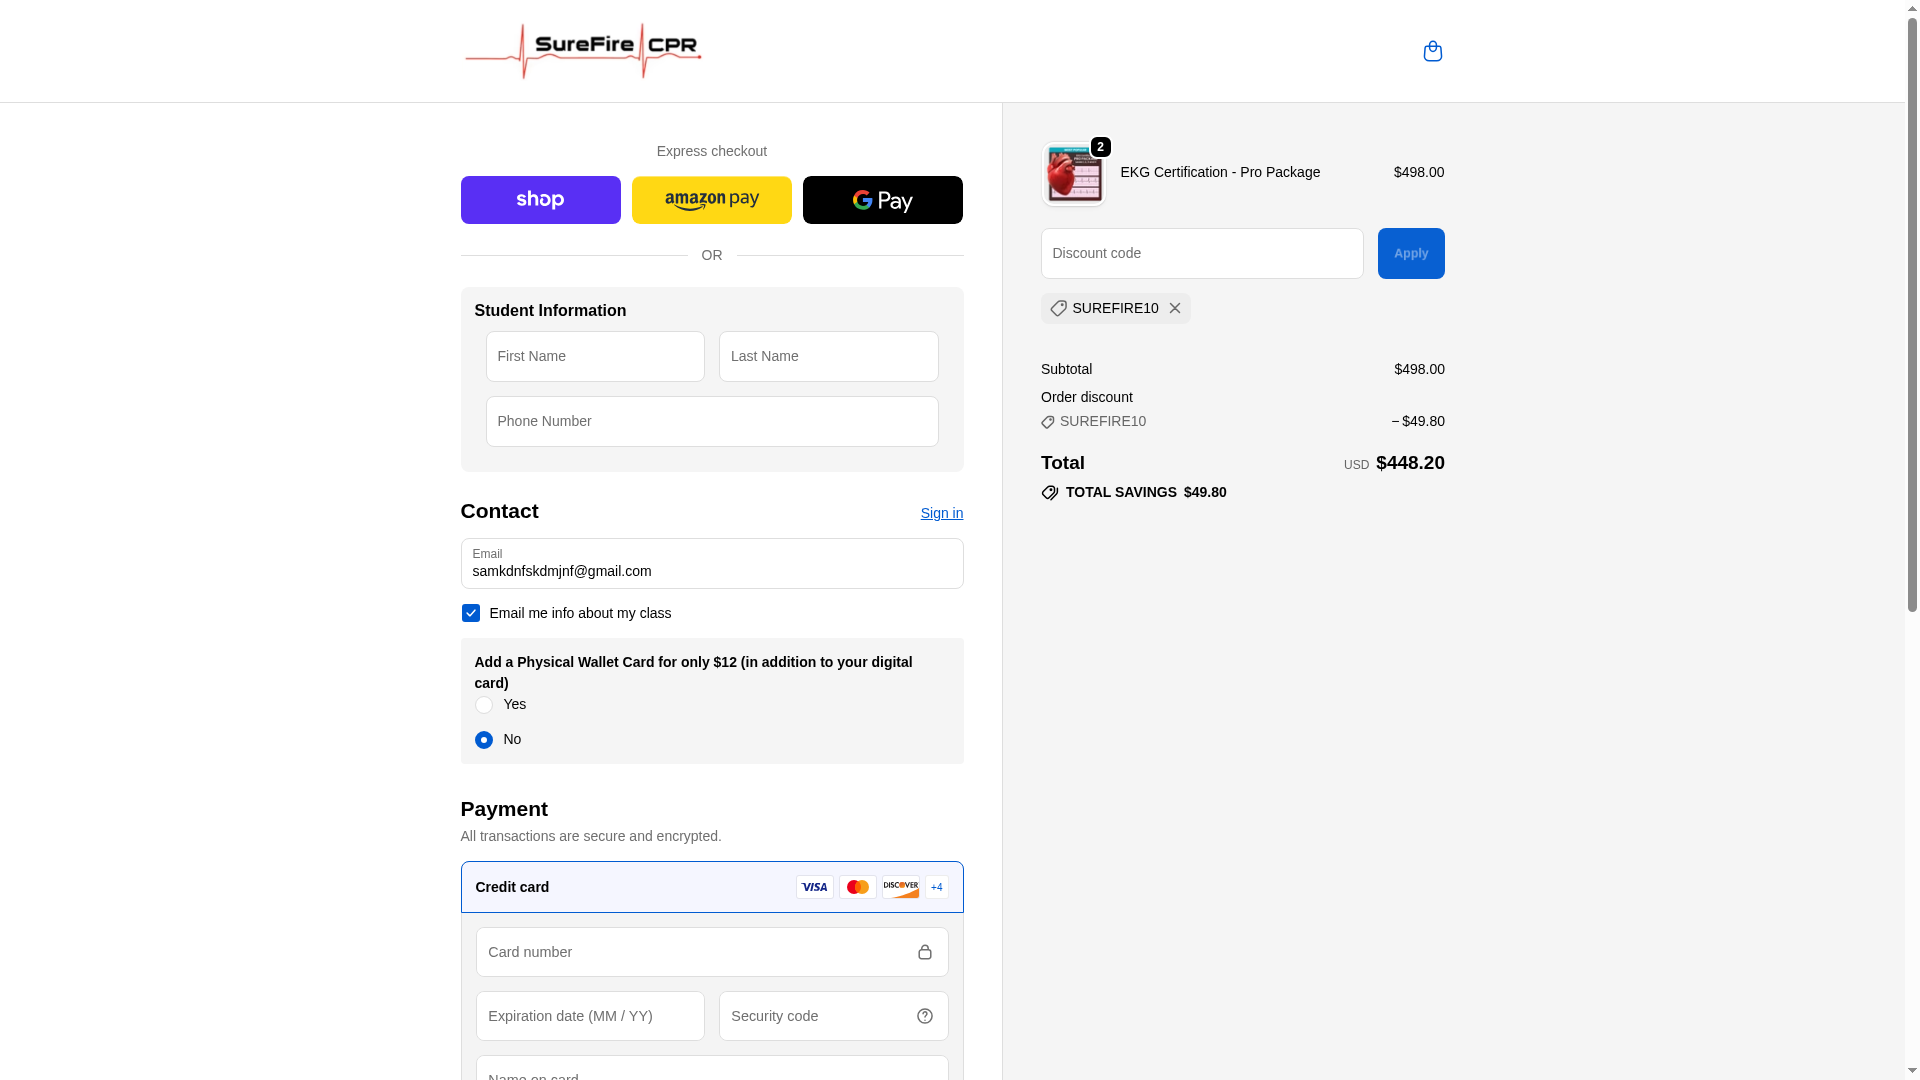The width and height of the screenshot is (1920, 1080).
Task: Click the Student Information heading
Action: 550,311
